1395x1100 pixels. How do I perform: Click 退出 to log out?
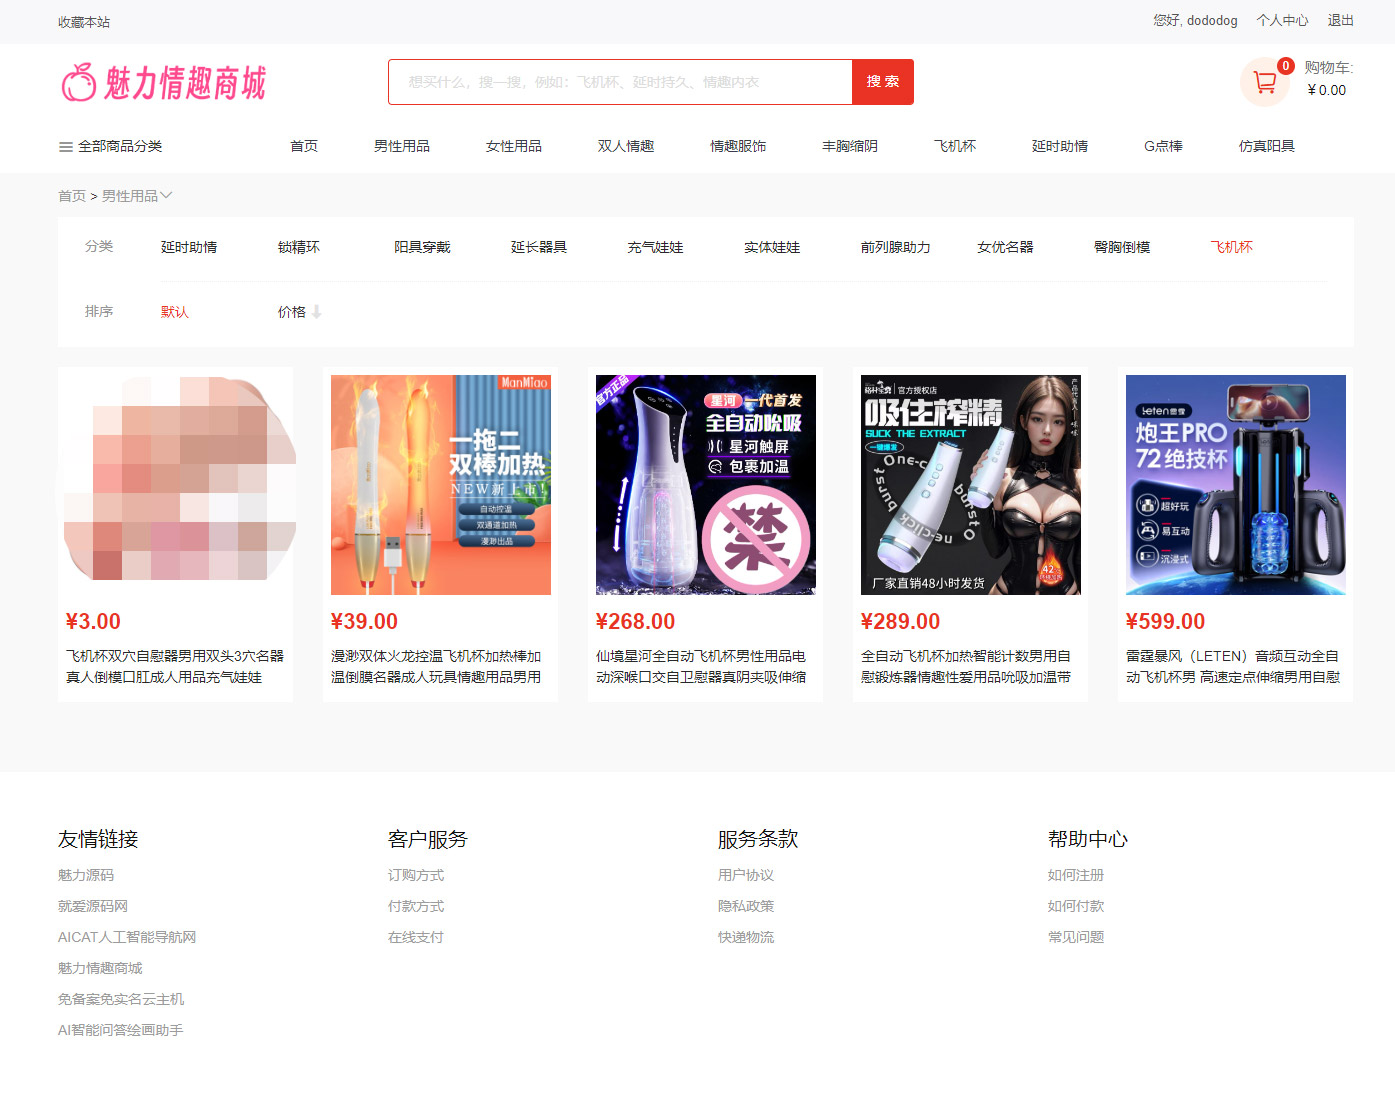[1340, 20]
